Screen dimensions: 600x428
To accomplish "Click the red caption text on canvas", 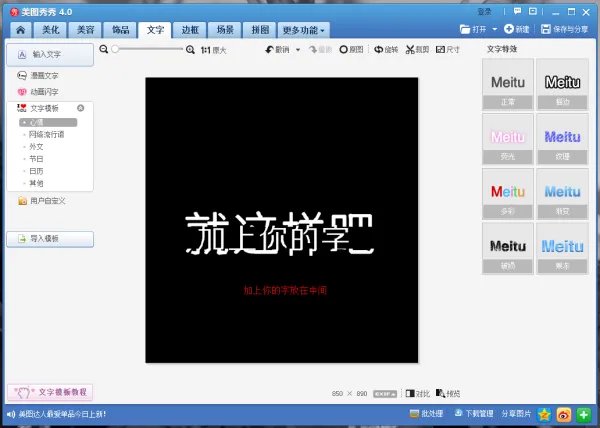I will [285, 290].
